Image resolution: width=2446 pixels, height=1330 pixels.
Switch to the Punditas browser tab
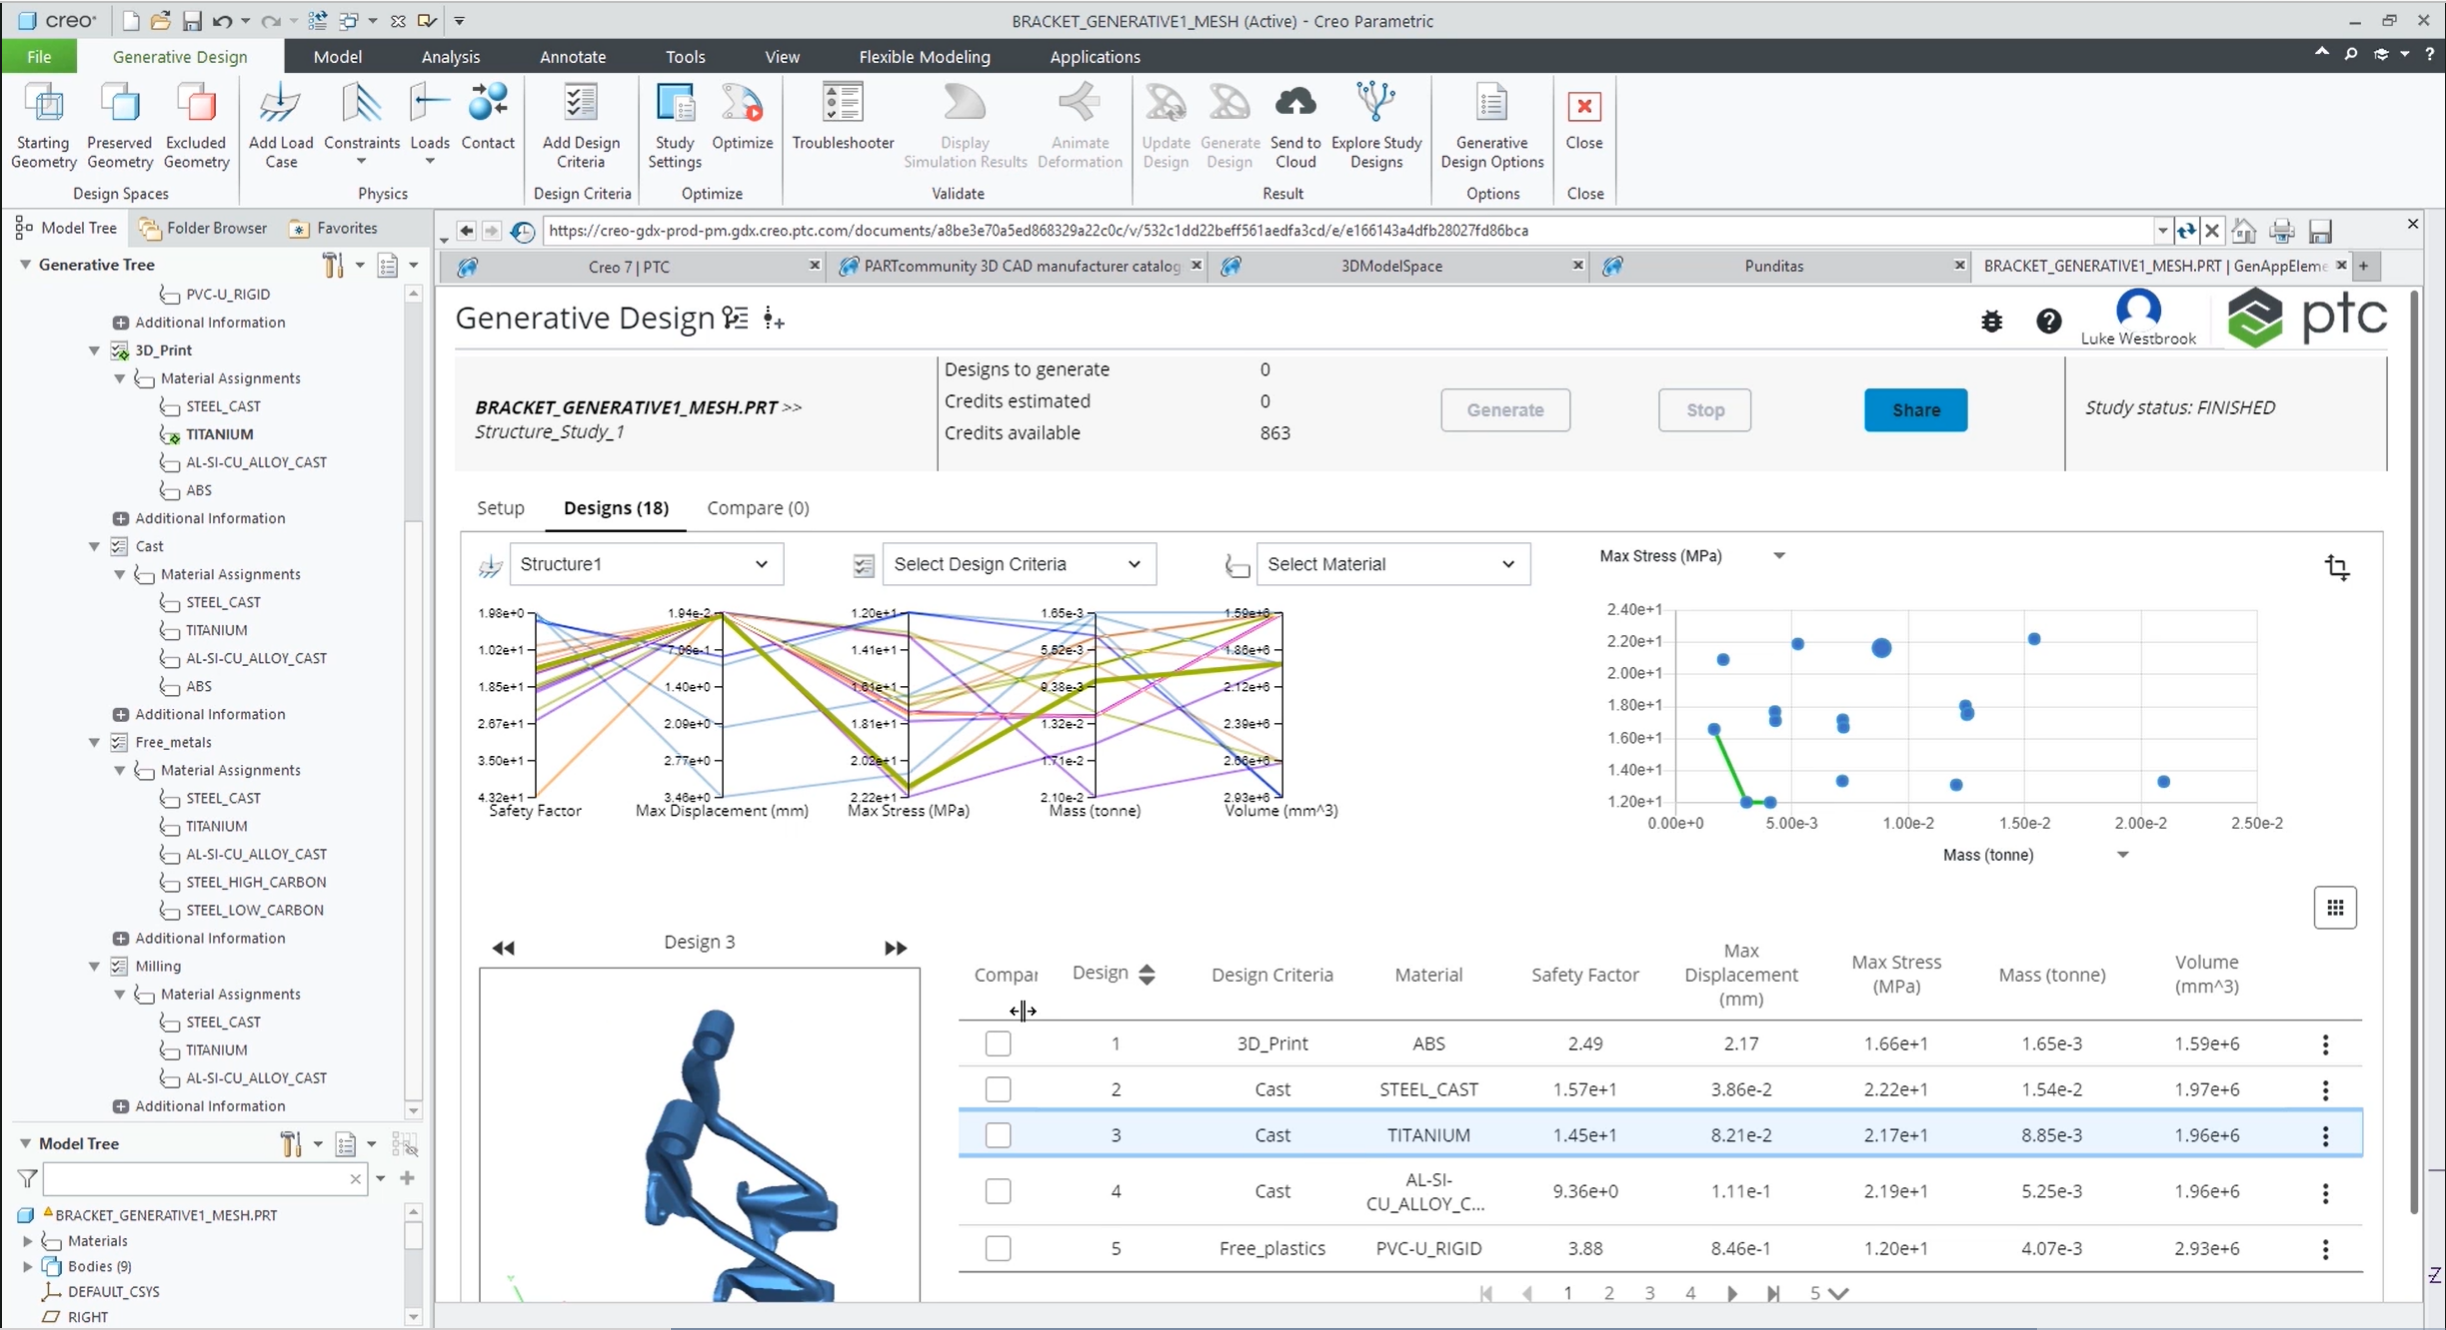1773,266
